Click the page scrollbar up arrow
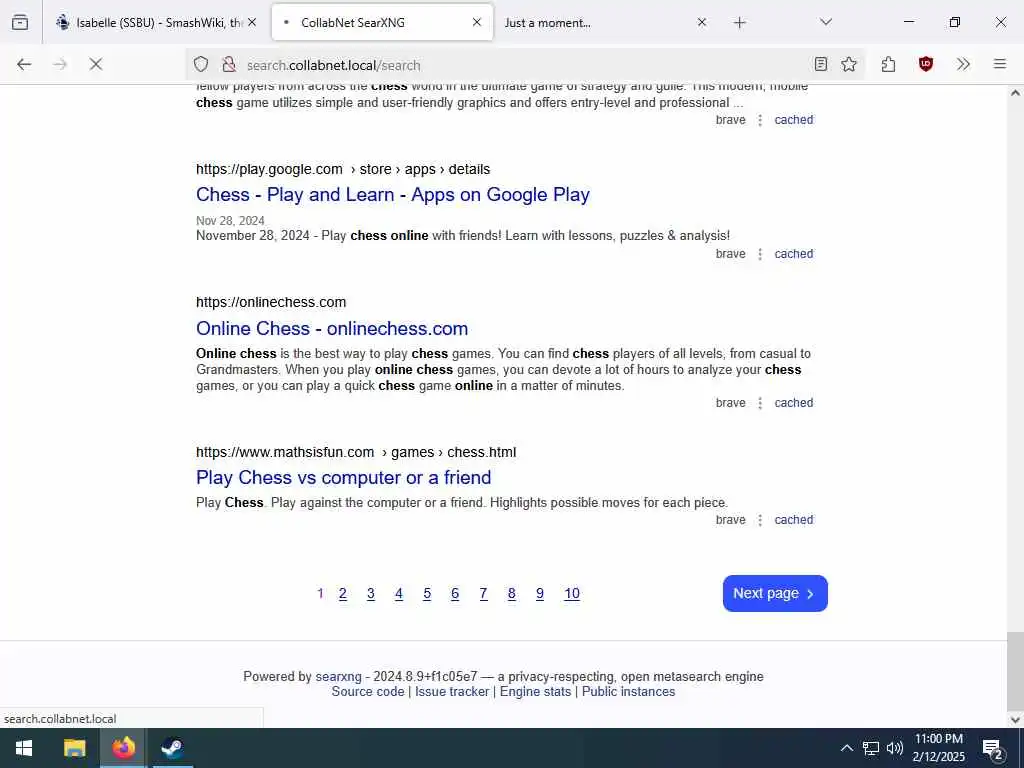1024x768 pixels. 1015,93
